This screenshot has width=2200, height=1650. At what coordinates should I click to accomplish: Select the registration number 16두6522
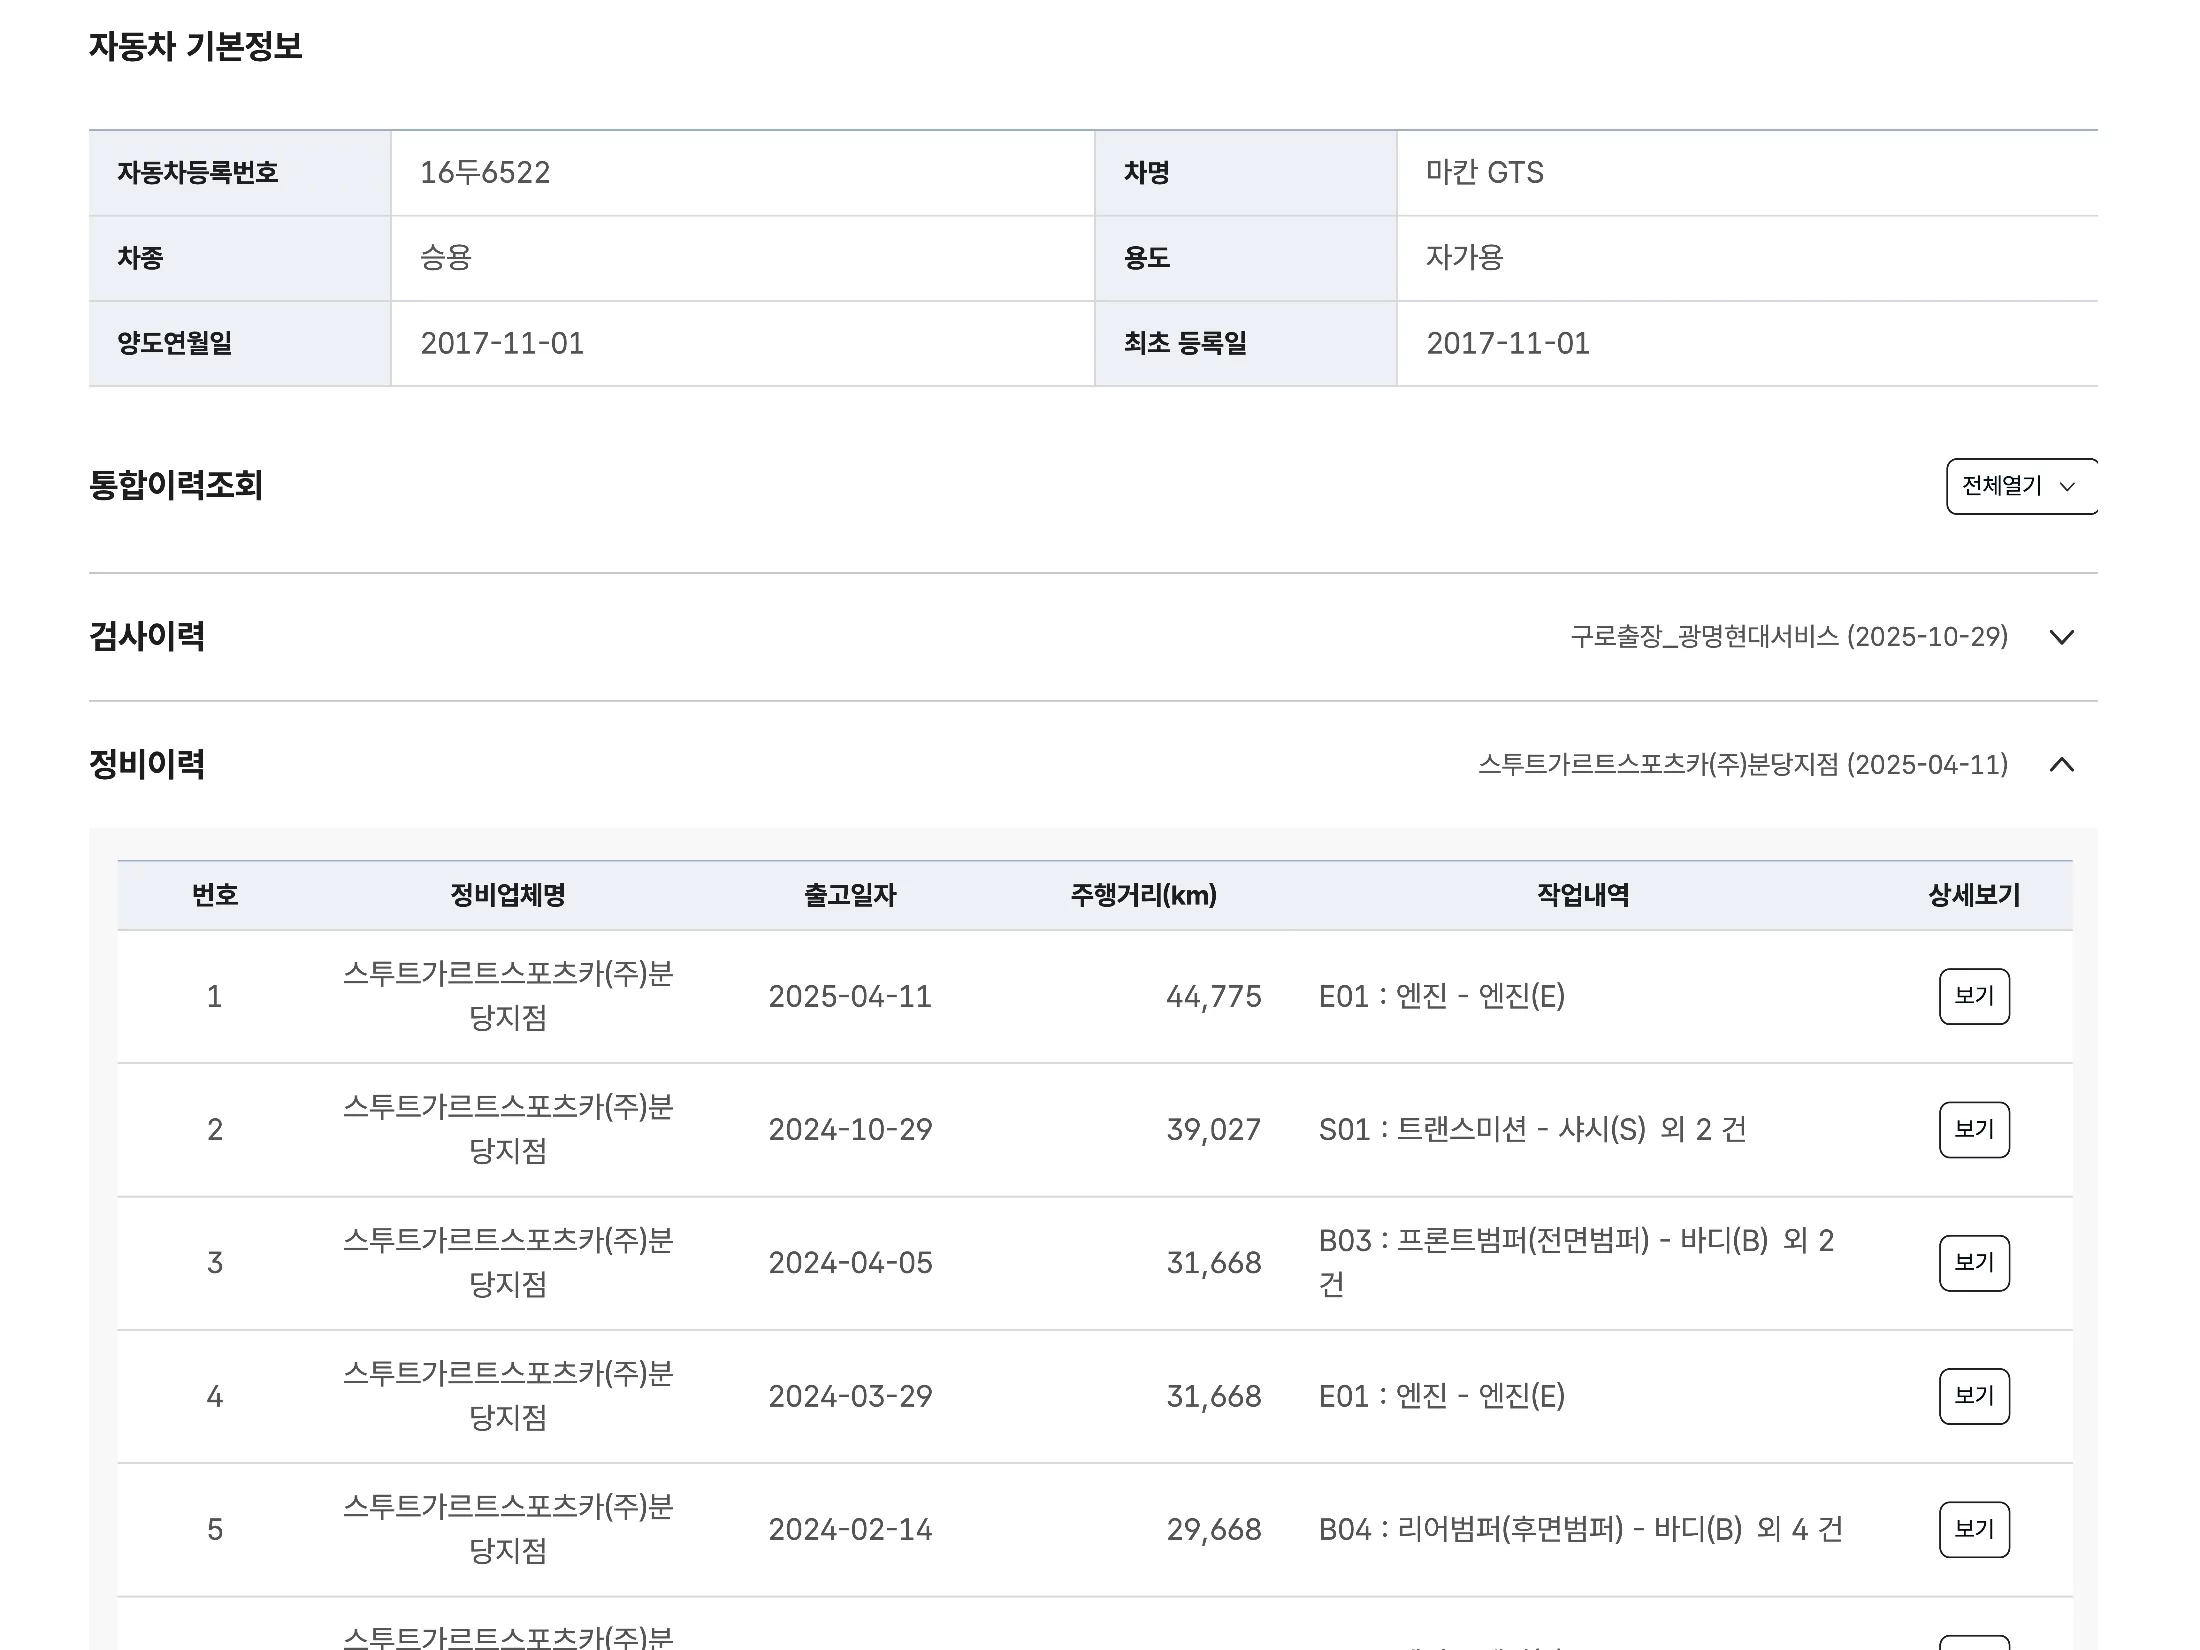[485, 173]
